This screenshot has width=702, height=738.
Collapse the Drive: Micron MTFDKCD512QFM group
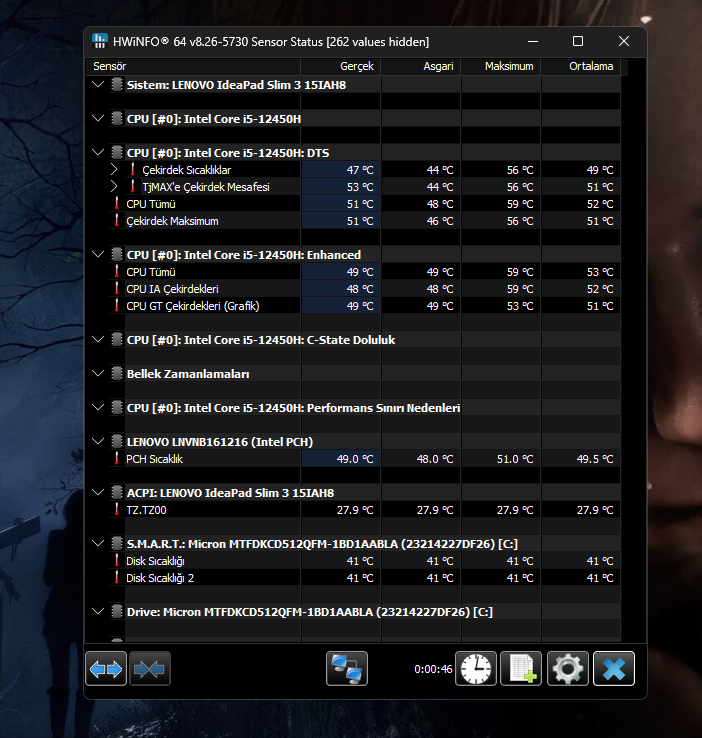(x=98, y=611)
